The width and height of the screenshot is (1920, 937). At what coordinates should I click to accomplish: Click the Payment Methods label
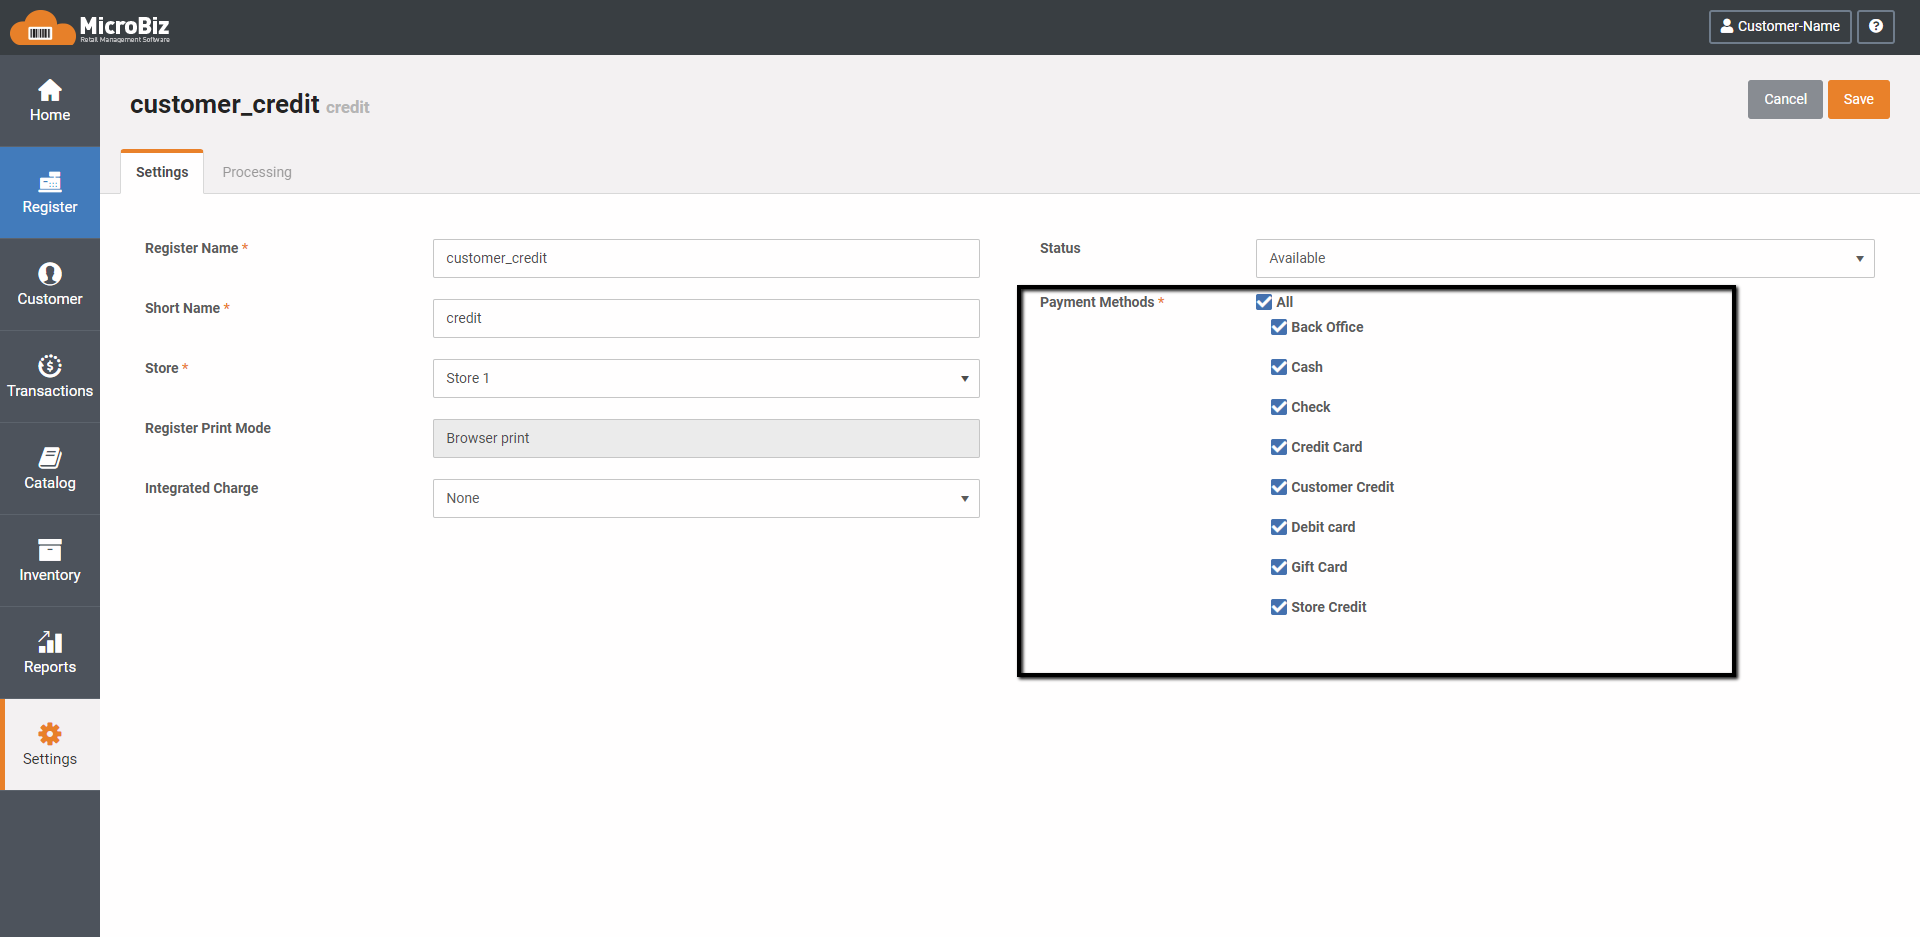[1097, 302]
